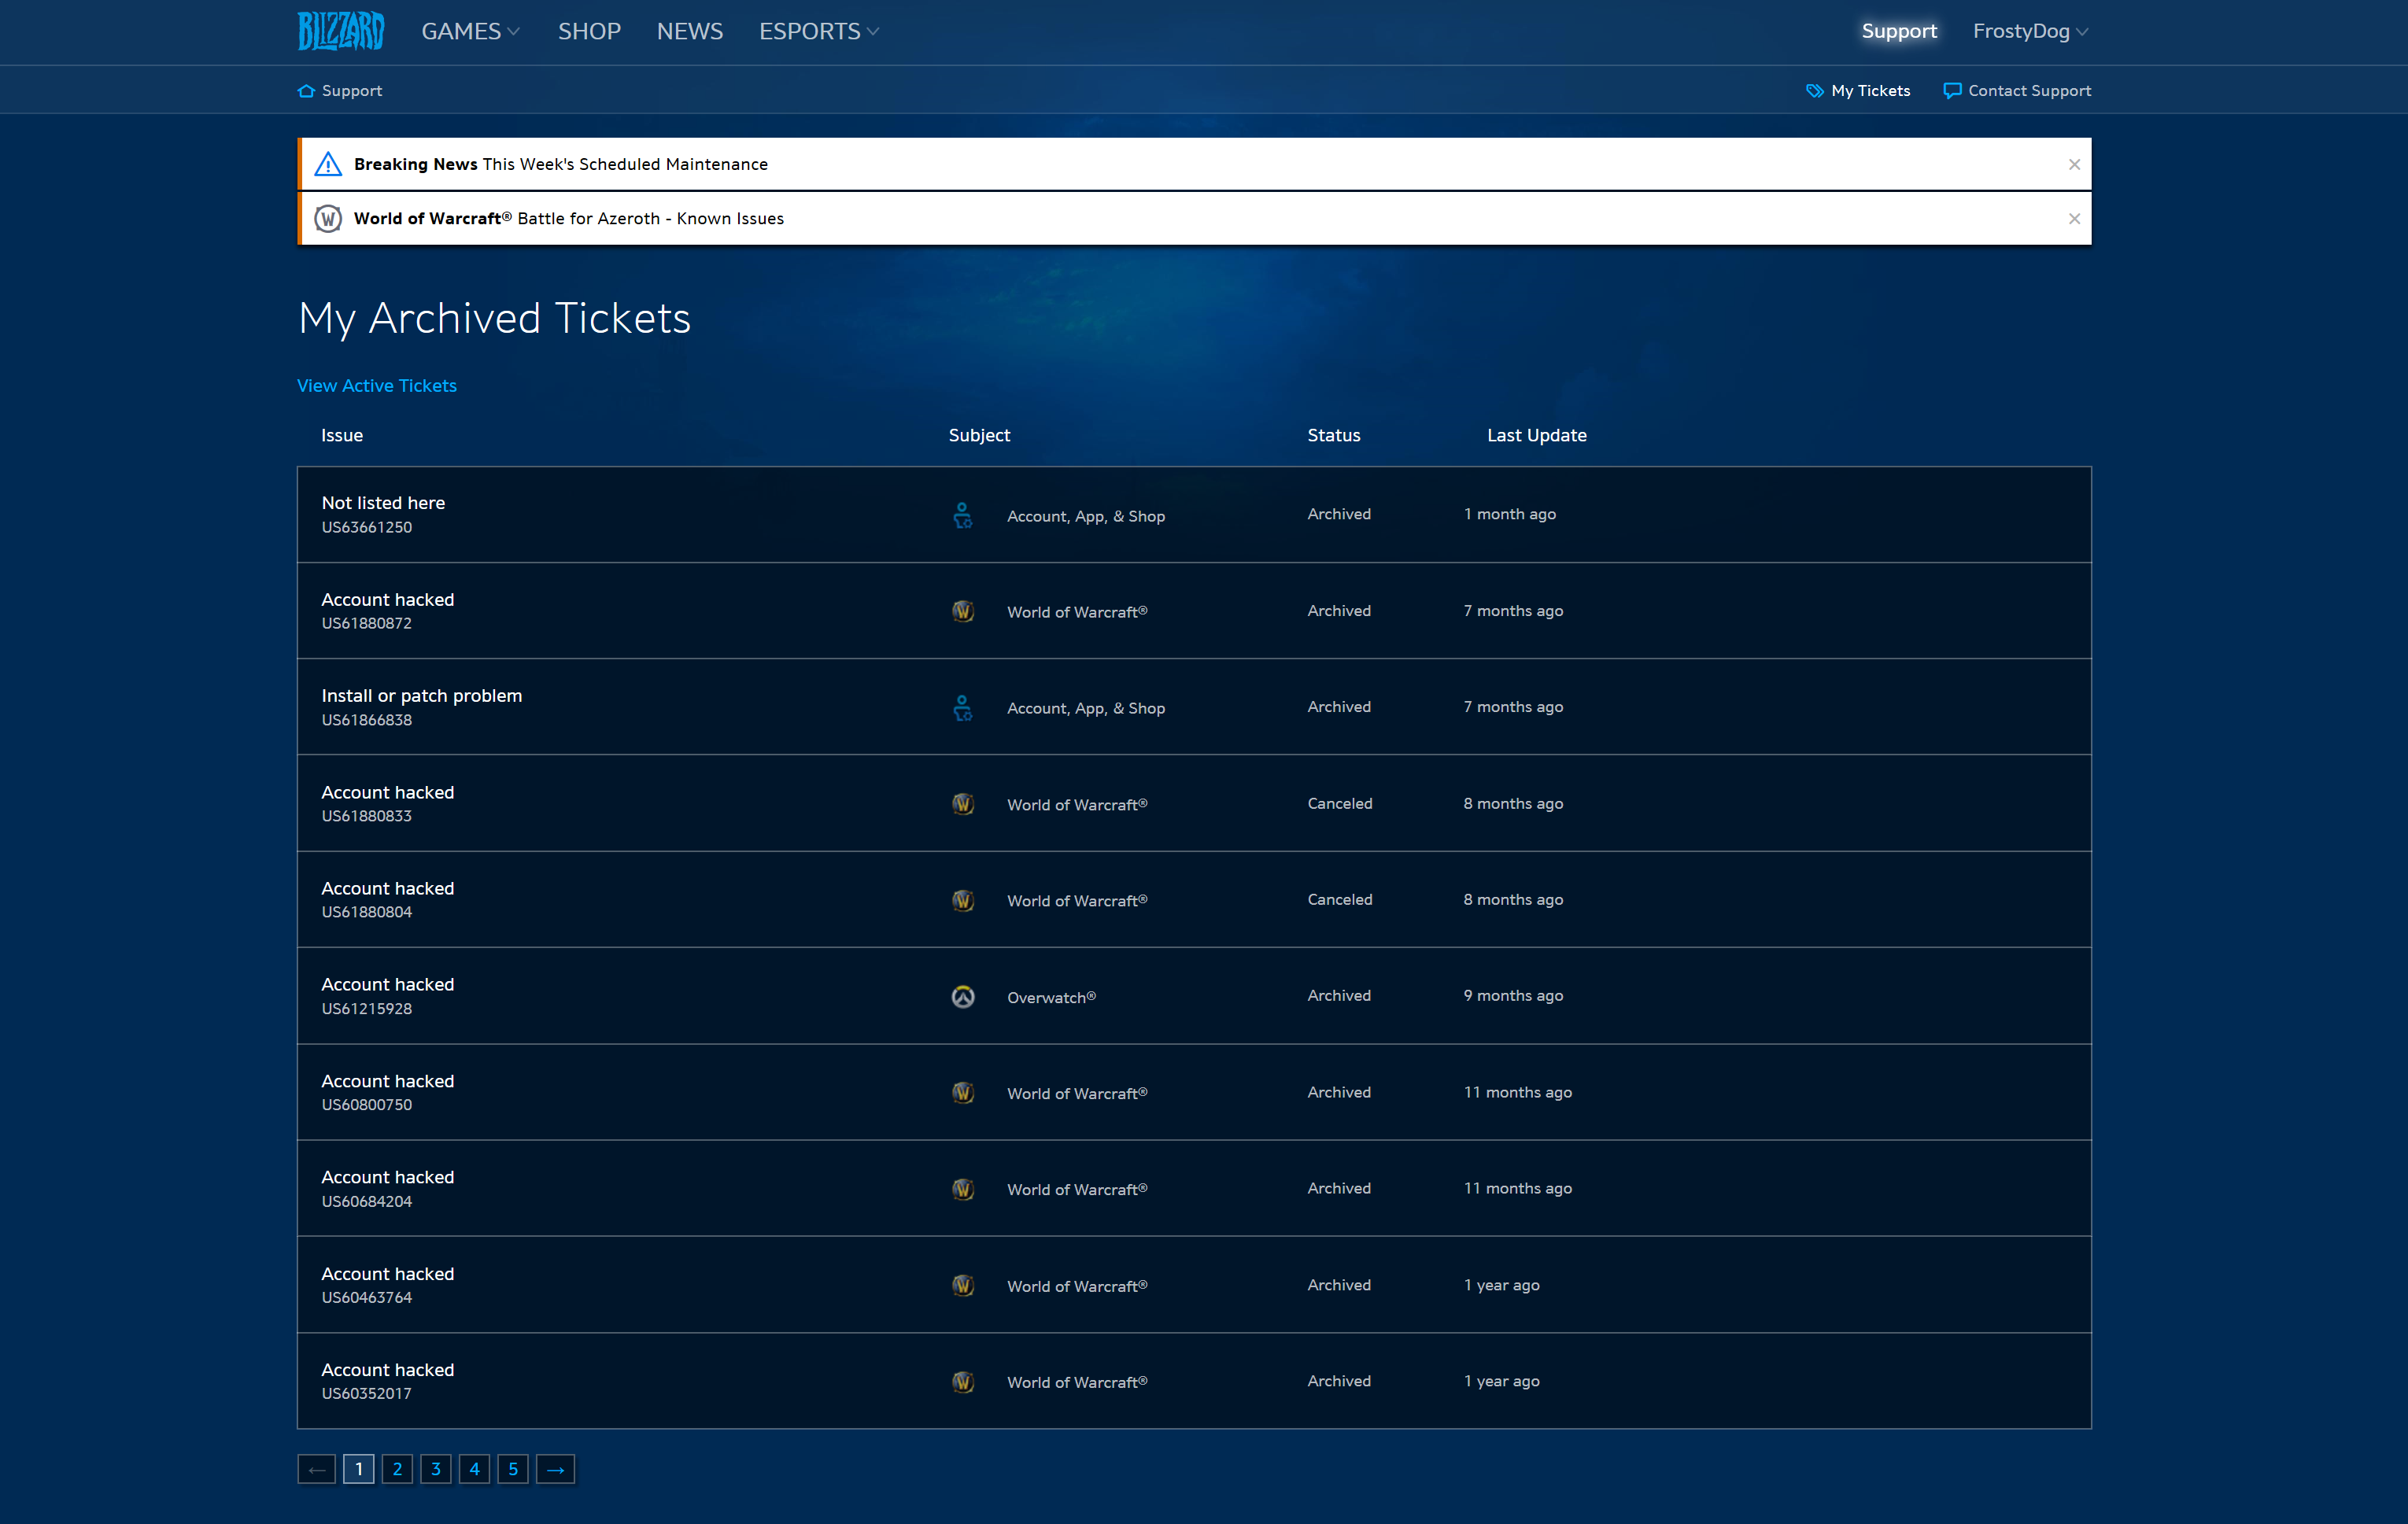Click the My Tickets tag icon

point(1814,91)
